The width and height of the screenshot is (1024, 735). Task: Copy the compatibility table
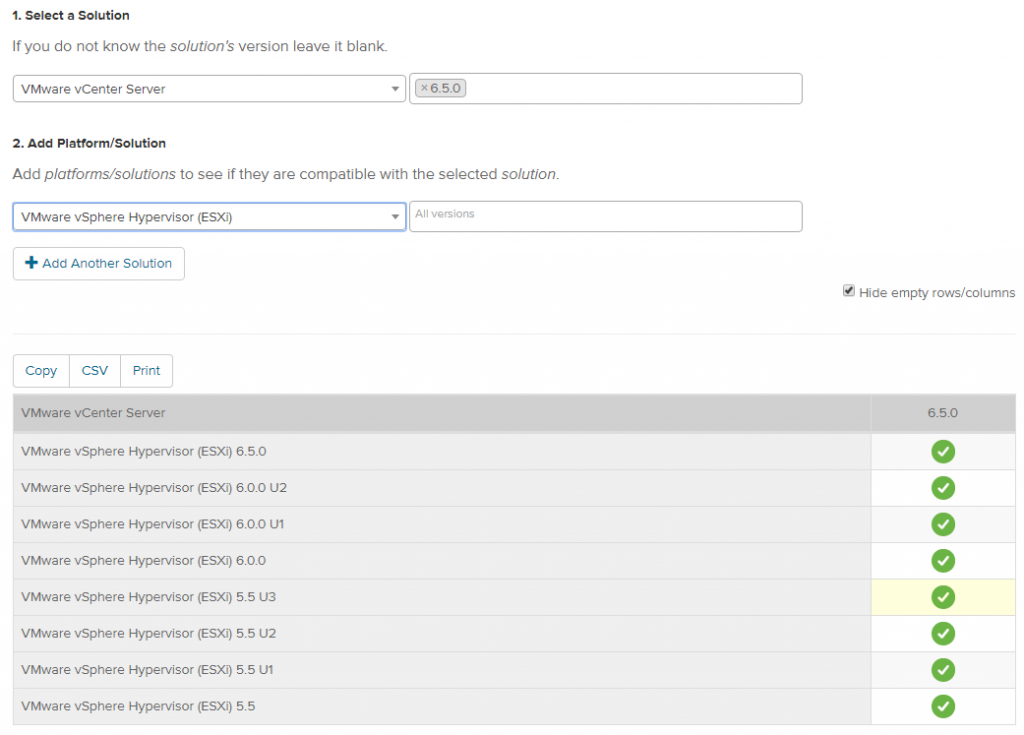[x=41, y=371]
